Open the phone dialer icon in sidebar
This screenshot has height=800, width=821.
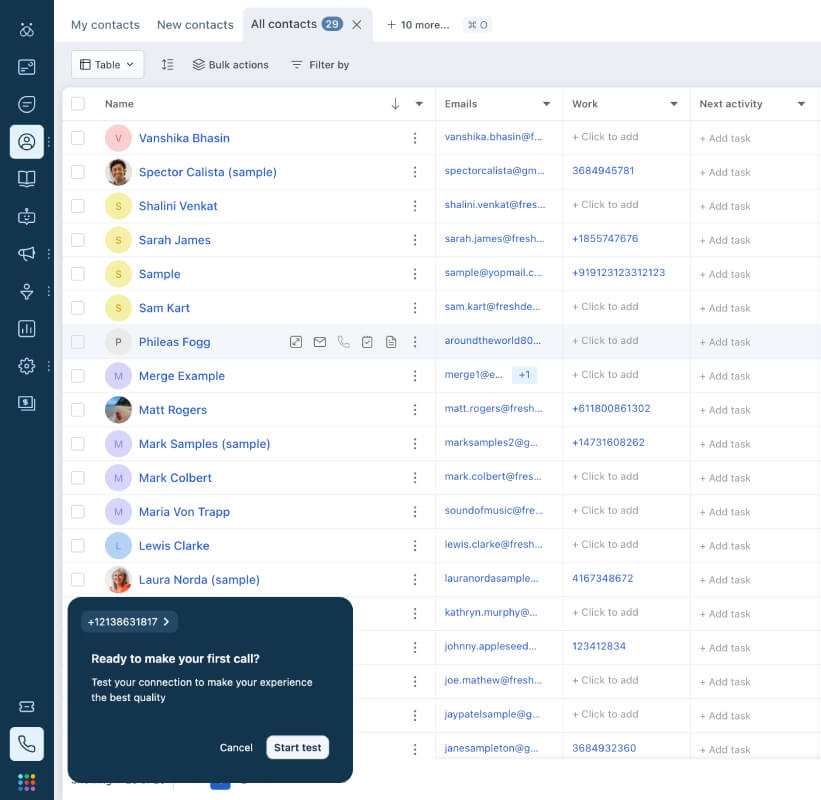click(x=26, y=743)
